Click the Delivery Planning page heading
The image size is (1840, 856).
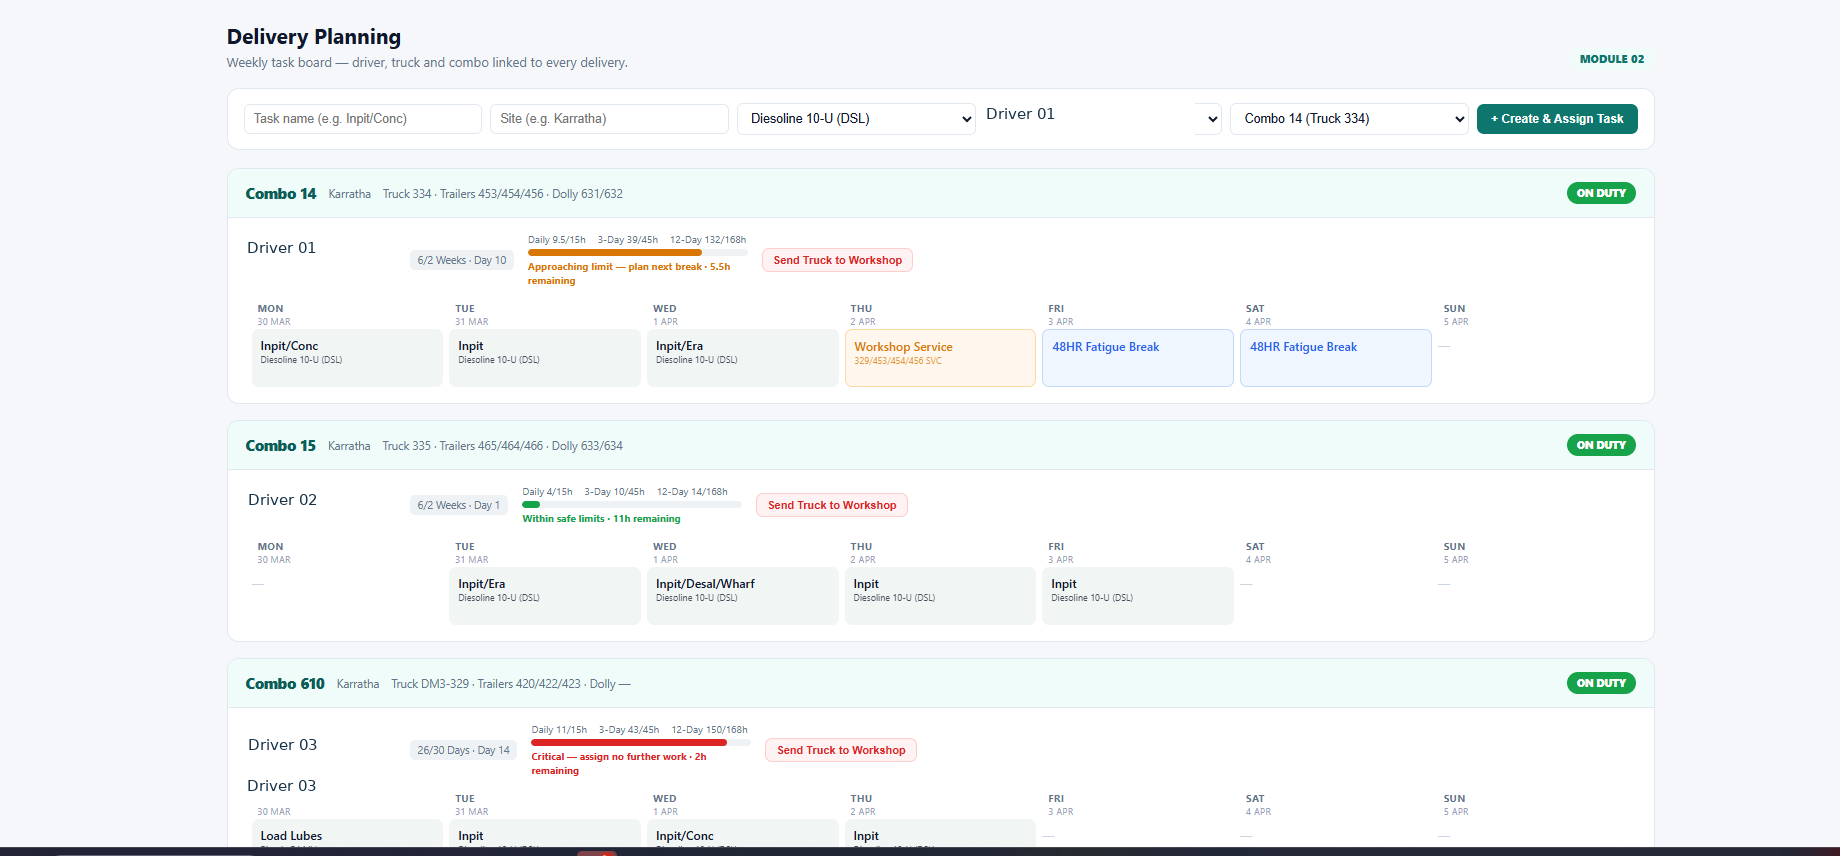click(314, 37)
